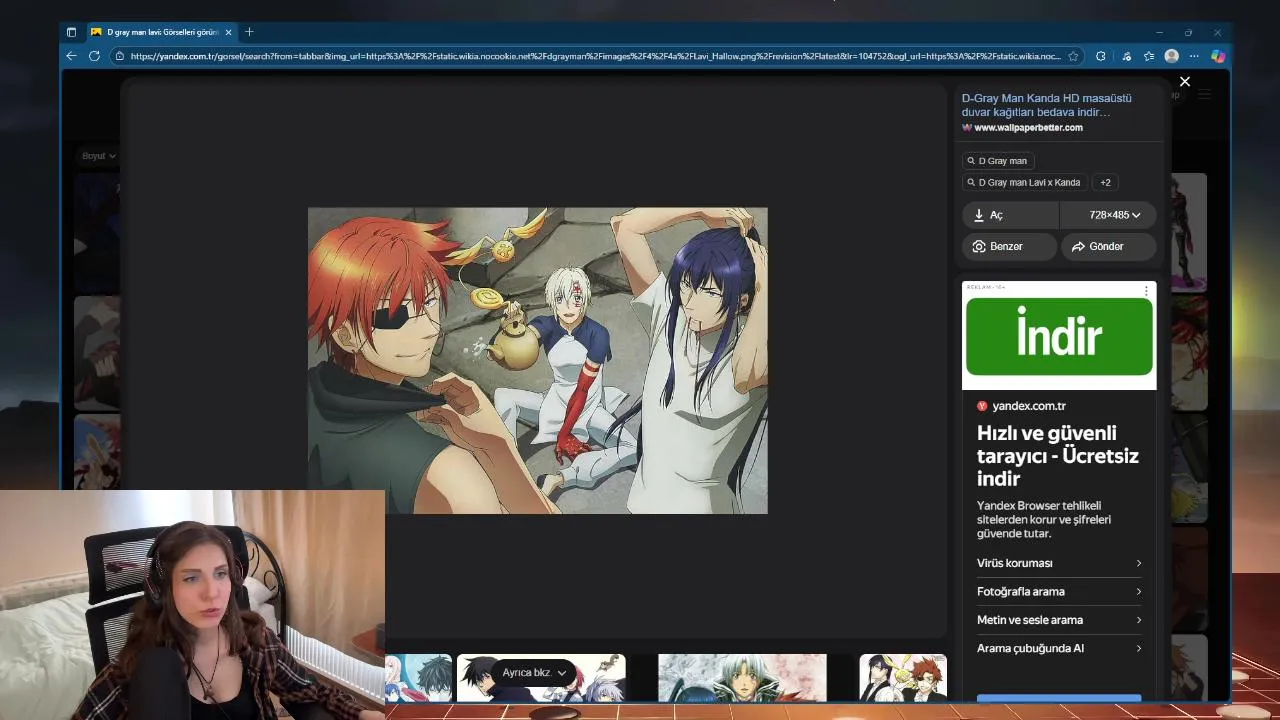Search the D Gray man tag
This screenshot has width=1280, height=720.
pos(998,160)
